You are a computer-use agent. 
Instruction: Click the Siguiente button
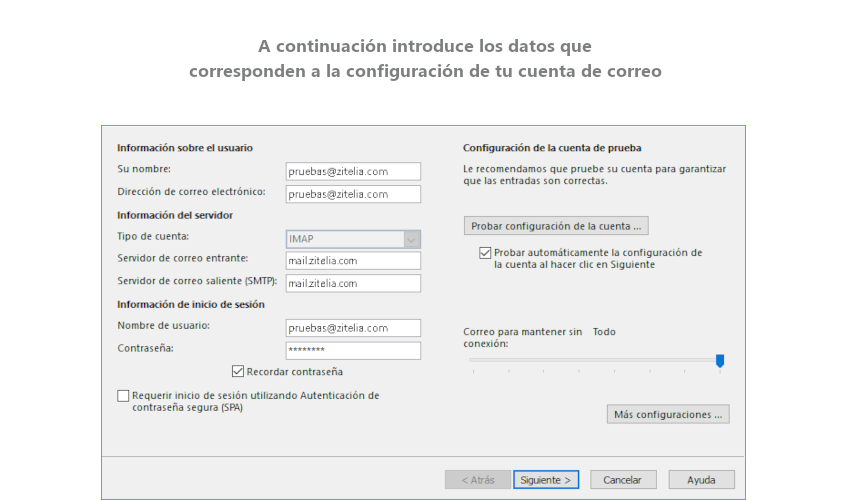[x=546, y=480]
